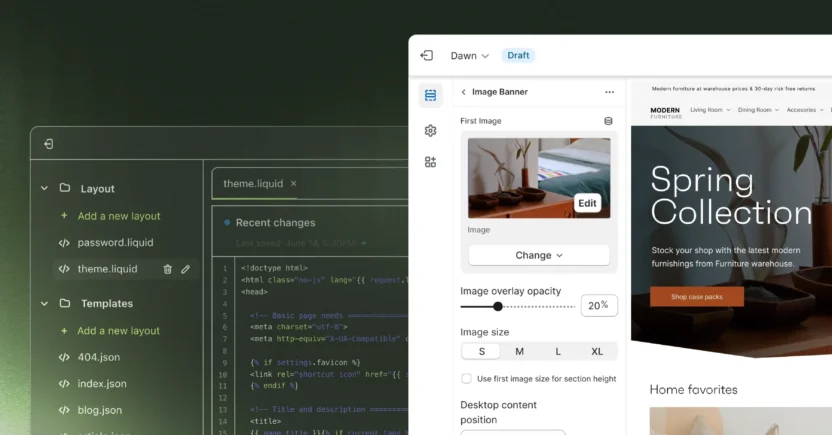Enable Use first image size for section height

[x=466, y=379]
